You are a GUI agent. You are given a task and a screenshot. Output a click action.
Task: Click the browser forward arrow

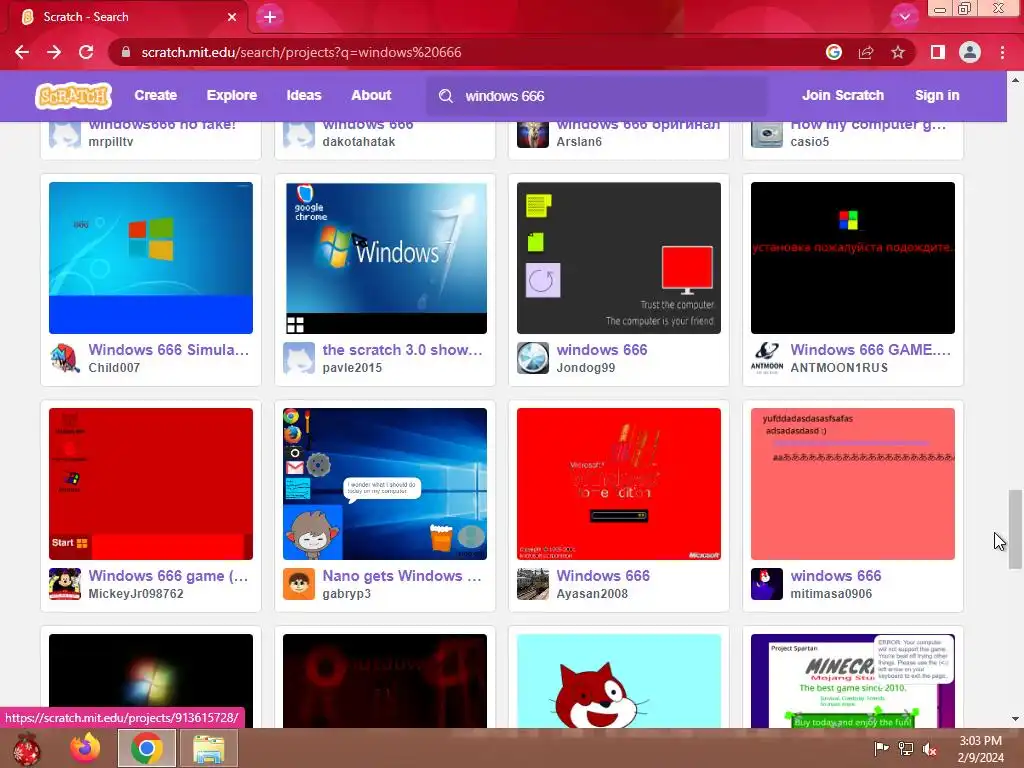click(54, 52)
